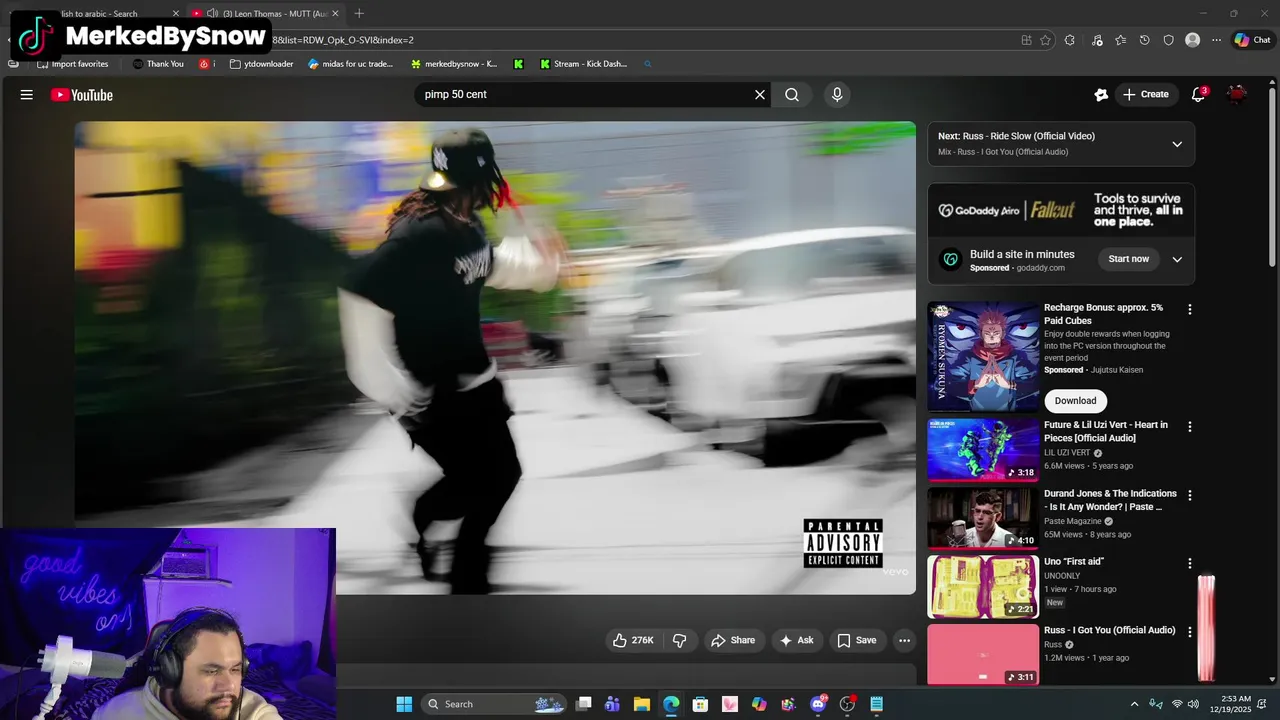Like the video with 276K likes
The height and width of the screenshot is (720, 1280).
click(x=633, y=640)
